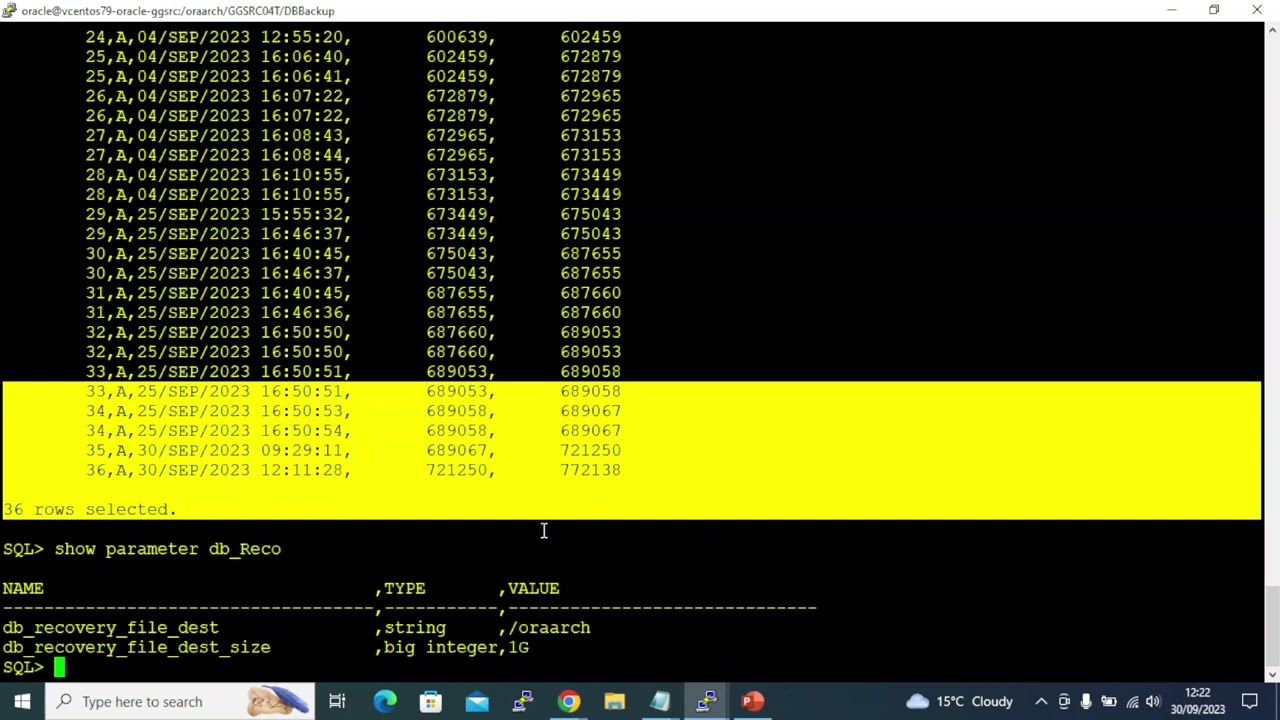
Task: Close the PuTTY terminal window
Action: [1257, 10]
